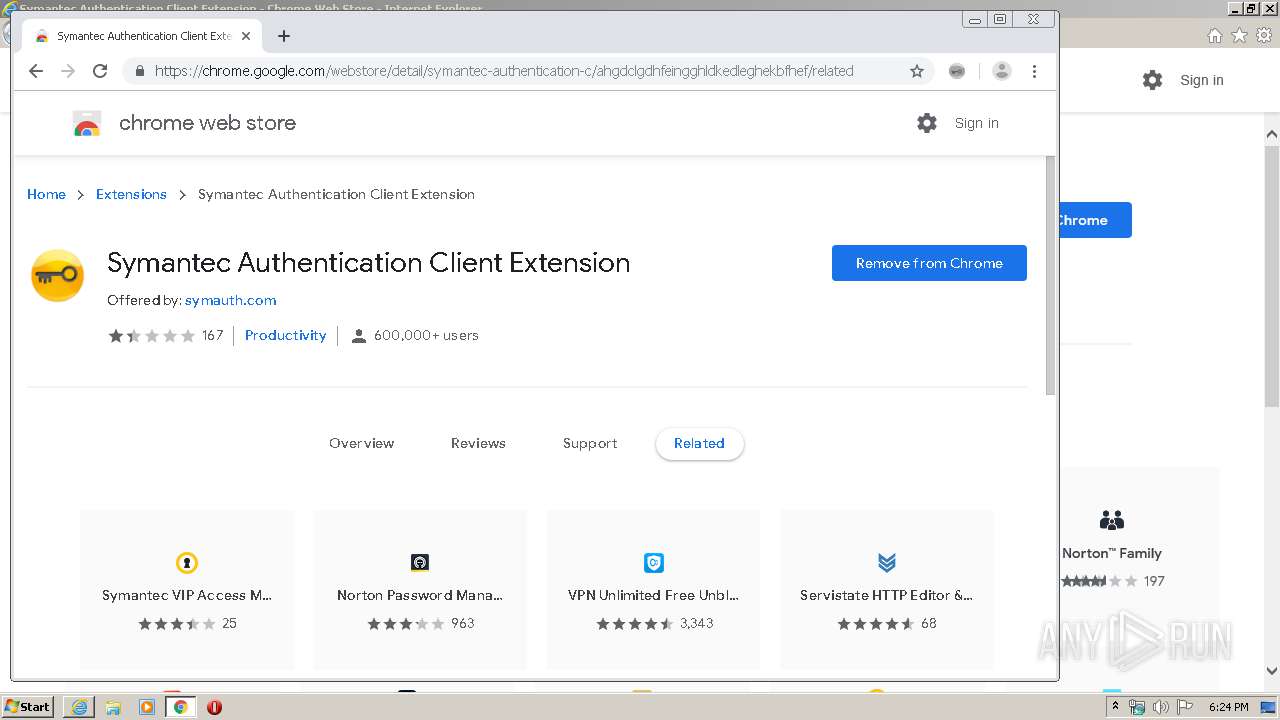Viewport: 1280px width, 720px height.
Task: Open VPN Unlimited Free related extension
Action: [654, 589]
